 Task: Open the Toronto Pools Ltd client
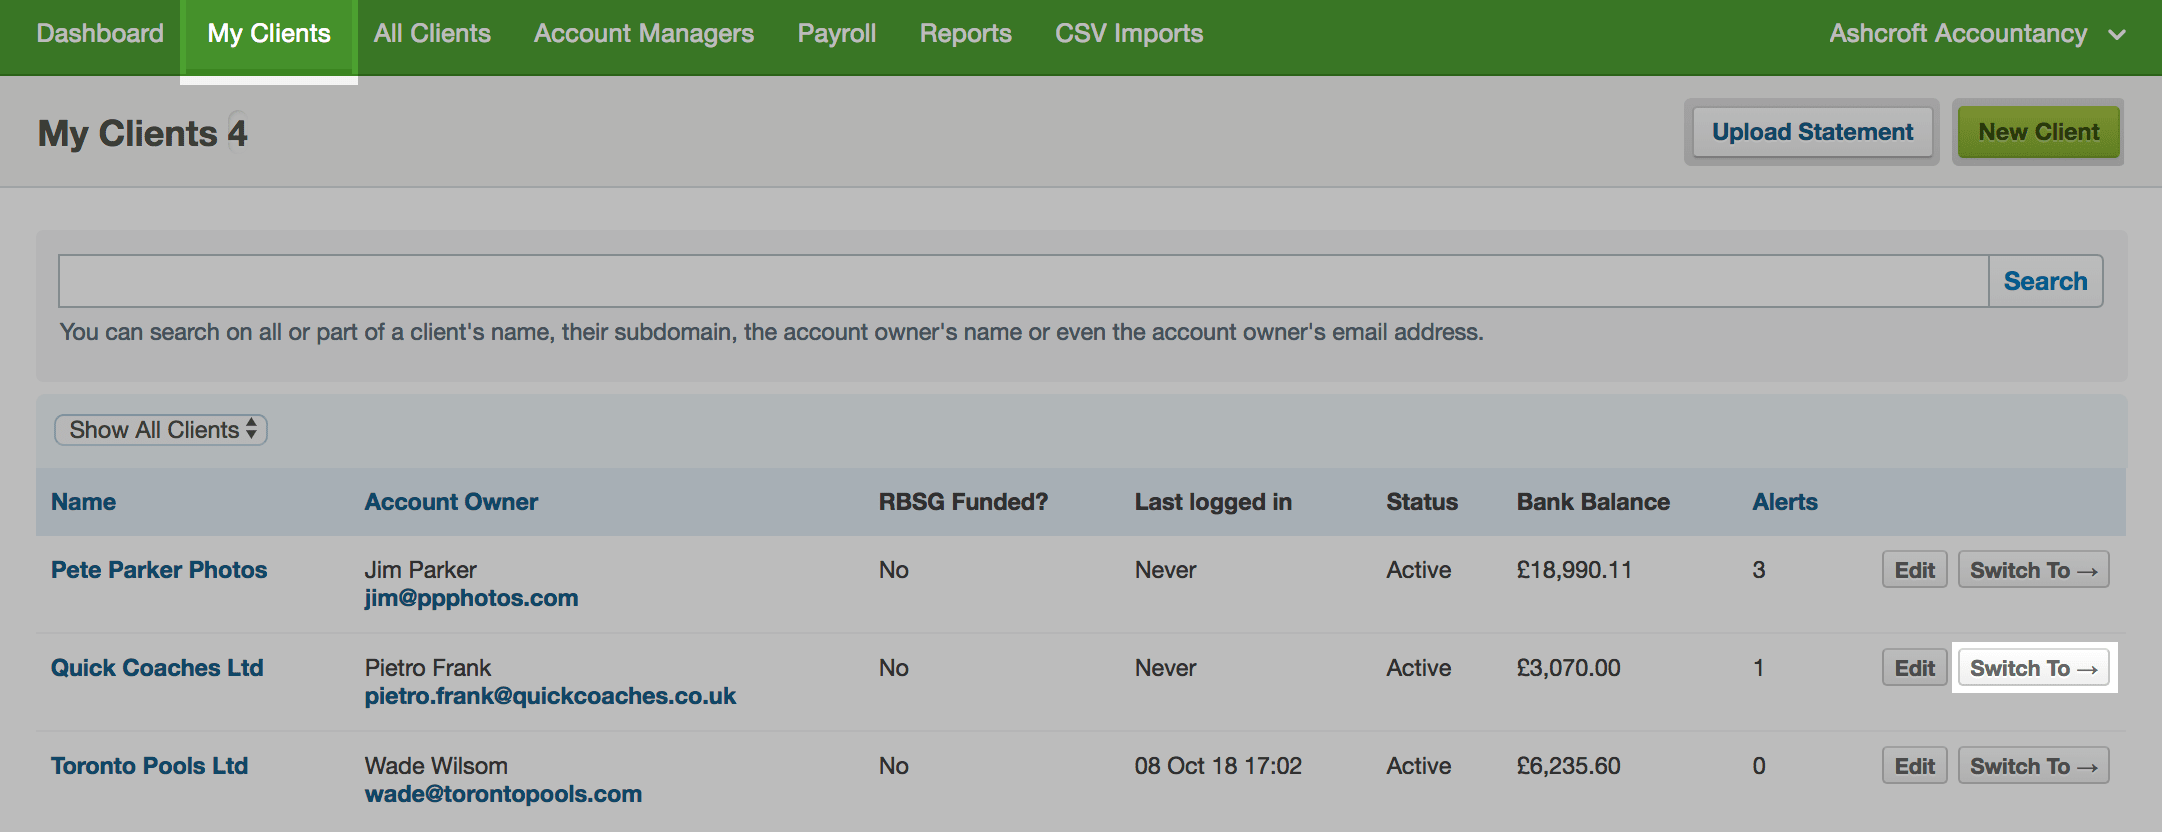(x=149, y=766)
